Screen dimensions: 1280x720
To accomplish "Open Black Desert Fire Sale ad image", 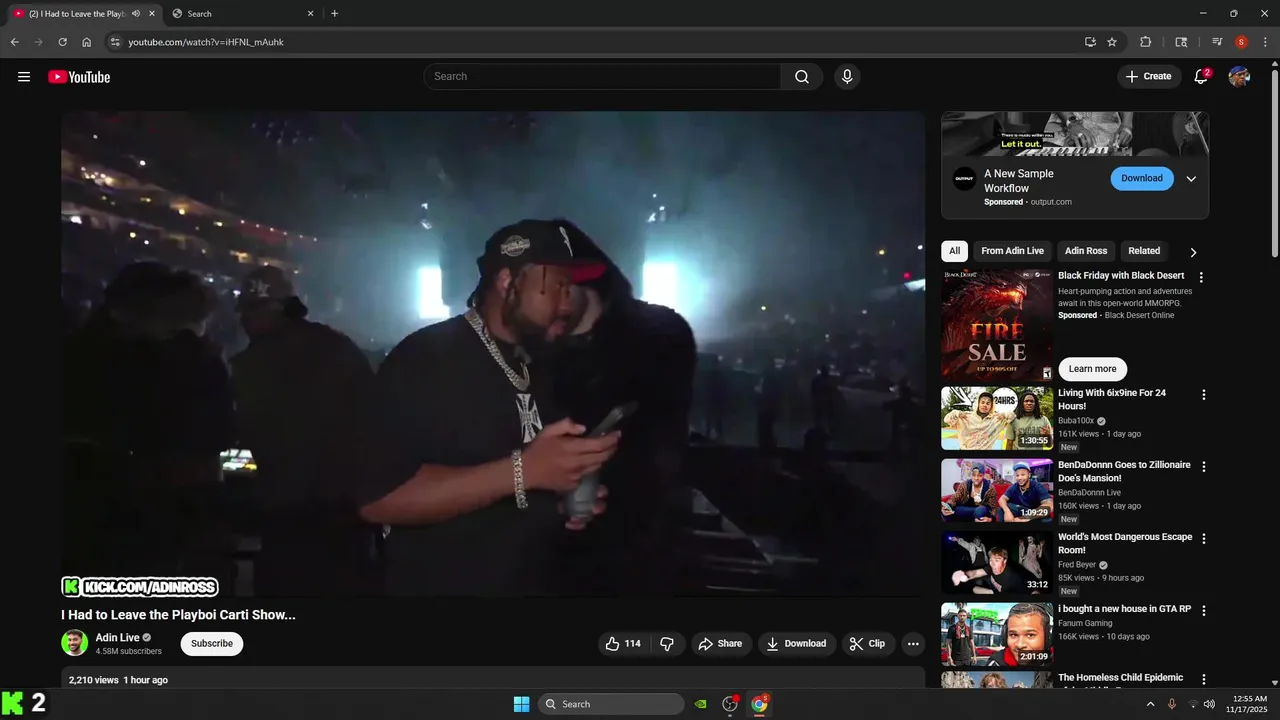I will tap(997, 325).
